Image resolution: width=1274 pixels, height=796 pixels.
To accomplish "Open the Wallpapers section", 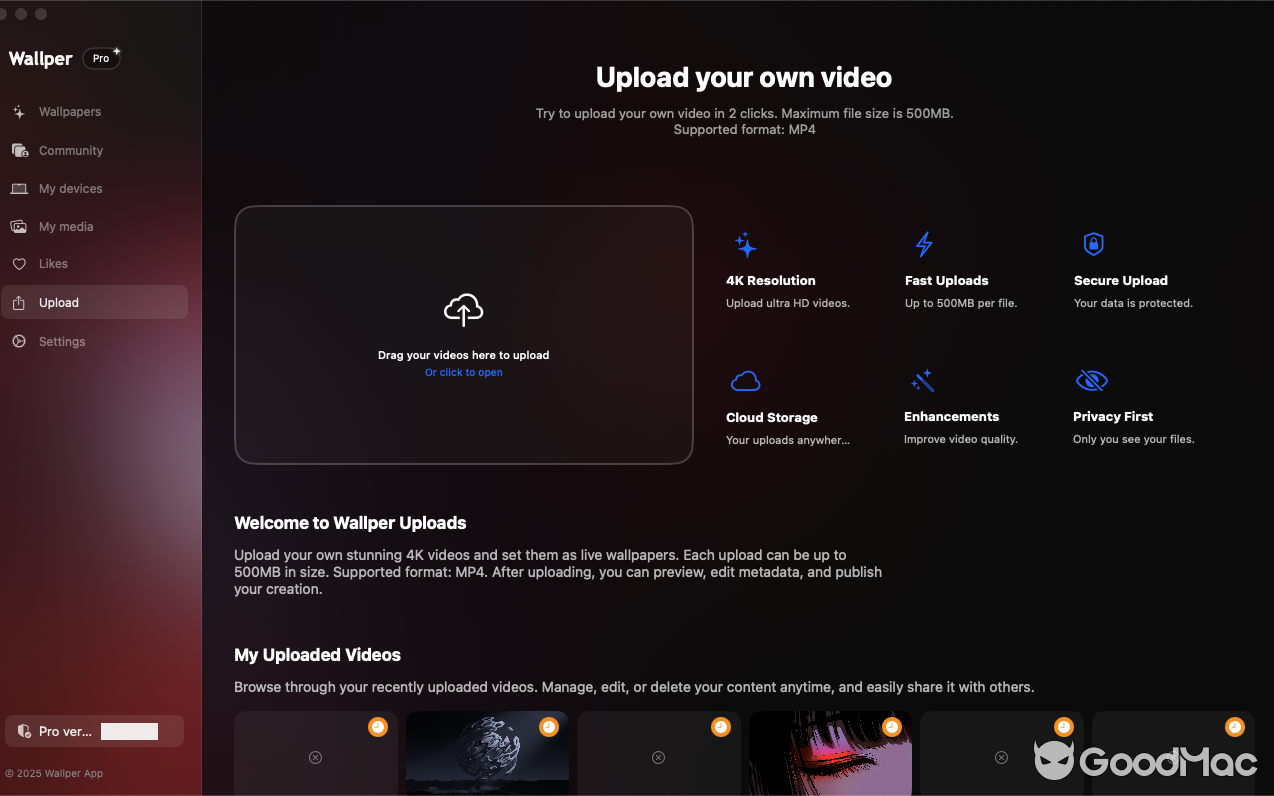I will [20, 111].
